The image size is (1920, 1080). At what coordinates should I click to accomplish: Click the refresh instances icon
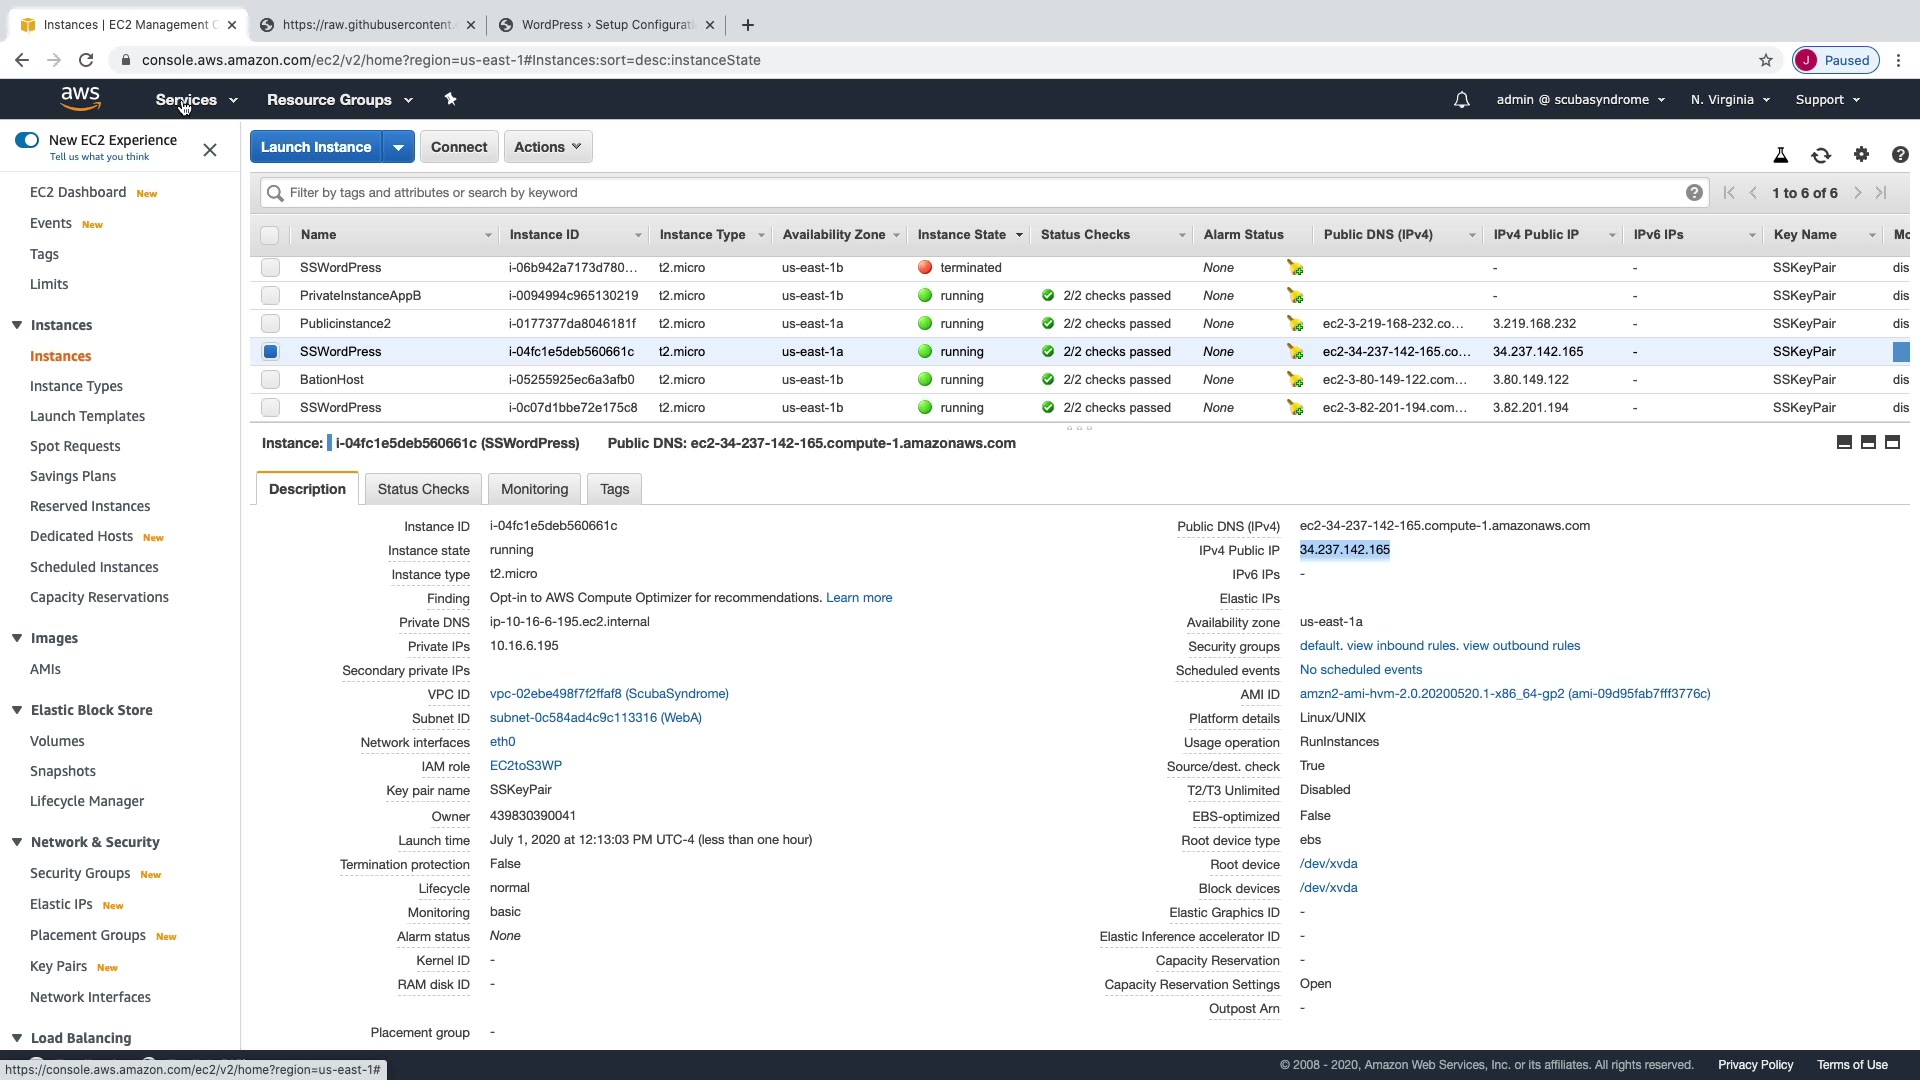[1820, 155]
